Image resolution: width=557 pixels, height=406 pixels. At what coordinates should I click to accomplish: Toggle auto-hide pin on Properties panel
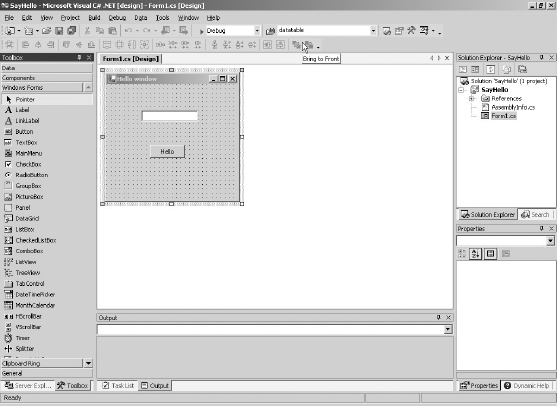click(542, 228)
